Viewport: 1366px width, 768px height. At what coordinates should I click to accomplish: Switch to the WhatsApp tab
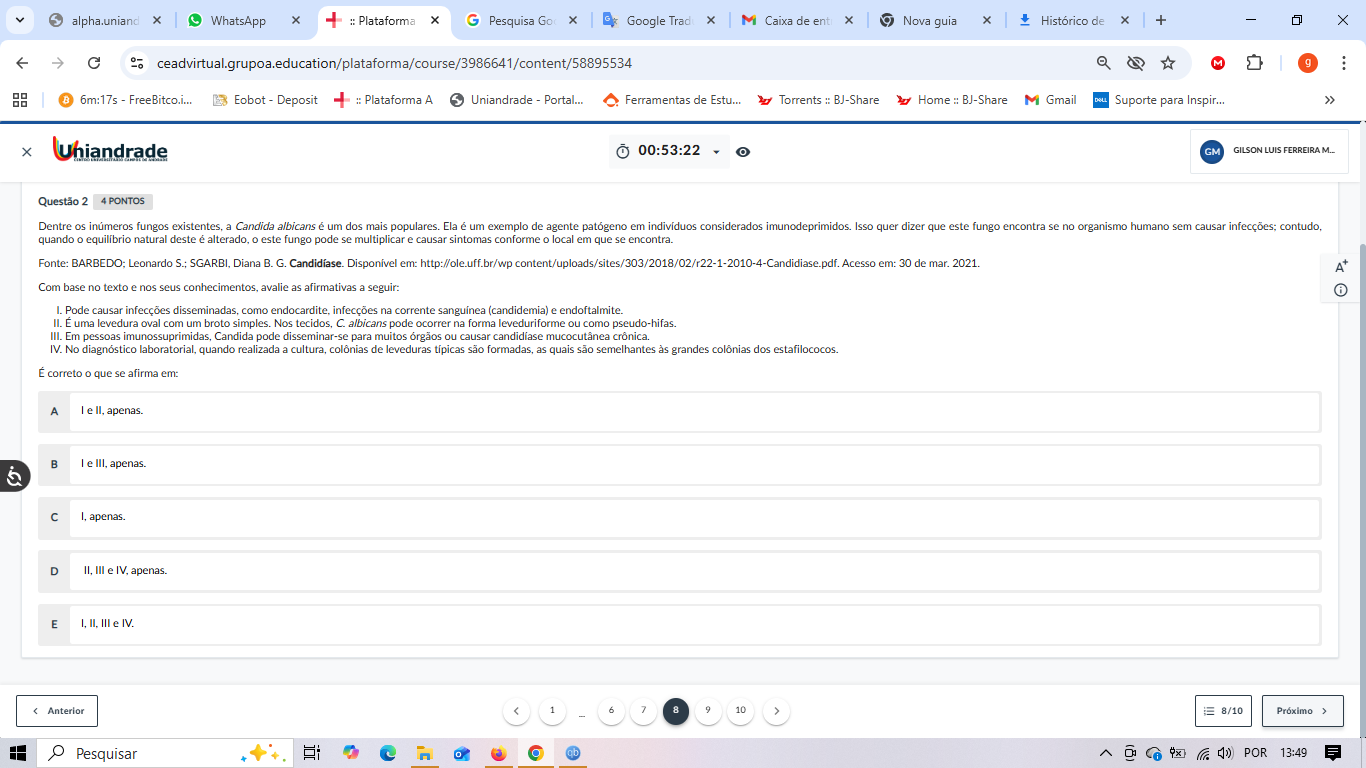pyautogui.click(x=238, y=21)
